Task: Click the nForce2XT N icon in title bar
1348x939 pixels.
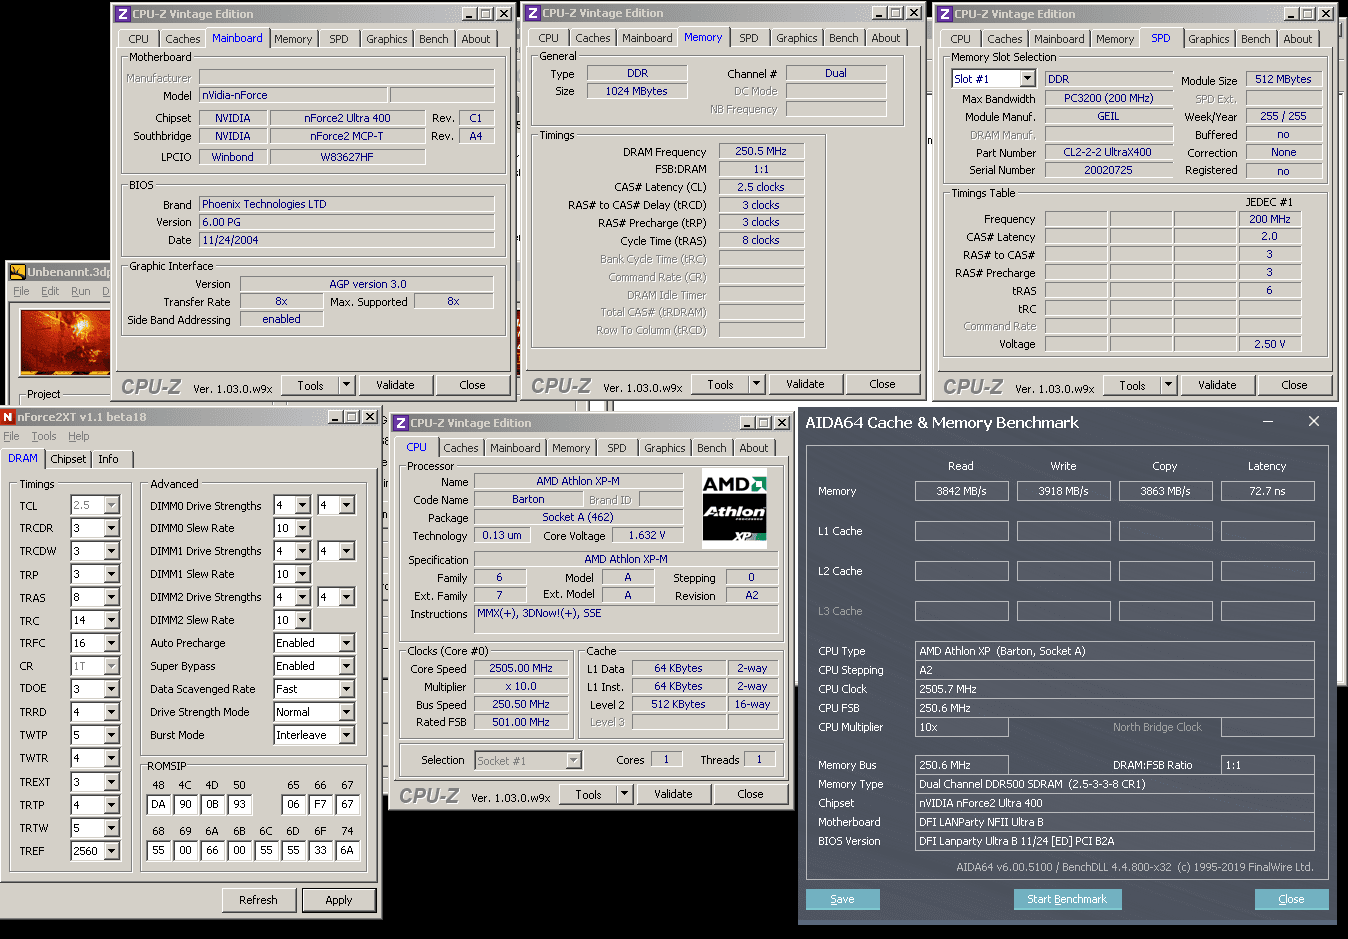Action: click(x=8, y=417)
